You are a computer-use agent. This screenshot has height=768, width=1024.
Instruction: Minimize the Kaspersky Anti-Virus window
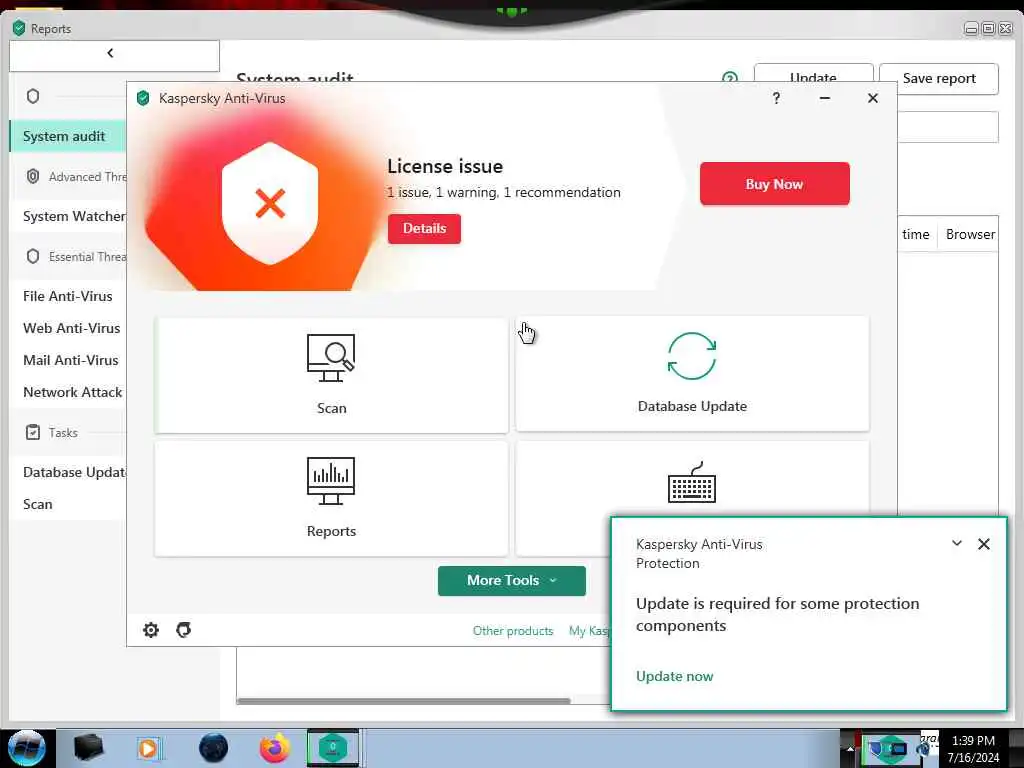[x=825, y=98]
